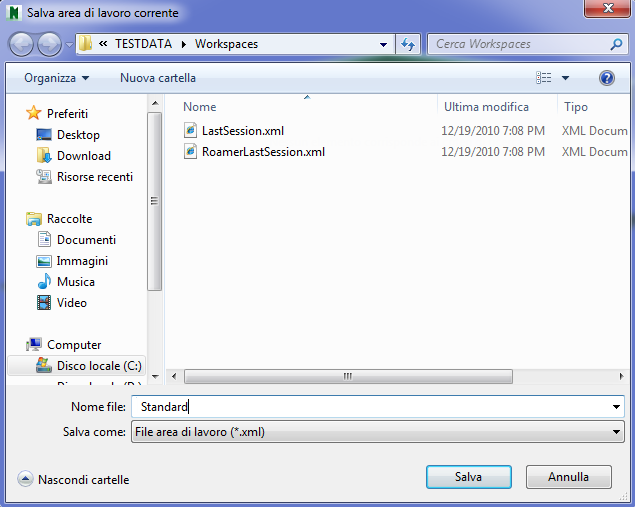Click the Disco locale (C:) drive icon

click(x=44, y=365)
